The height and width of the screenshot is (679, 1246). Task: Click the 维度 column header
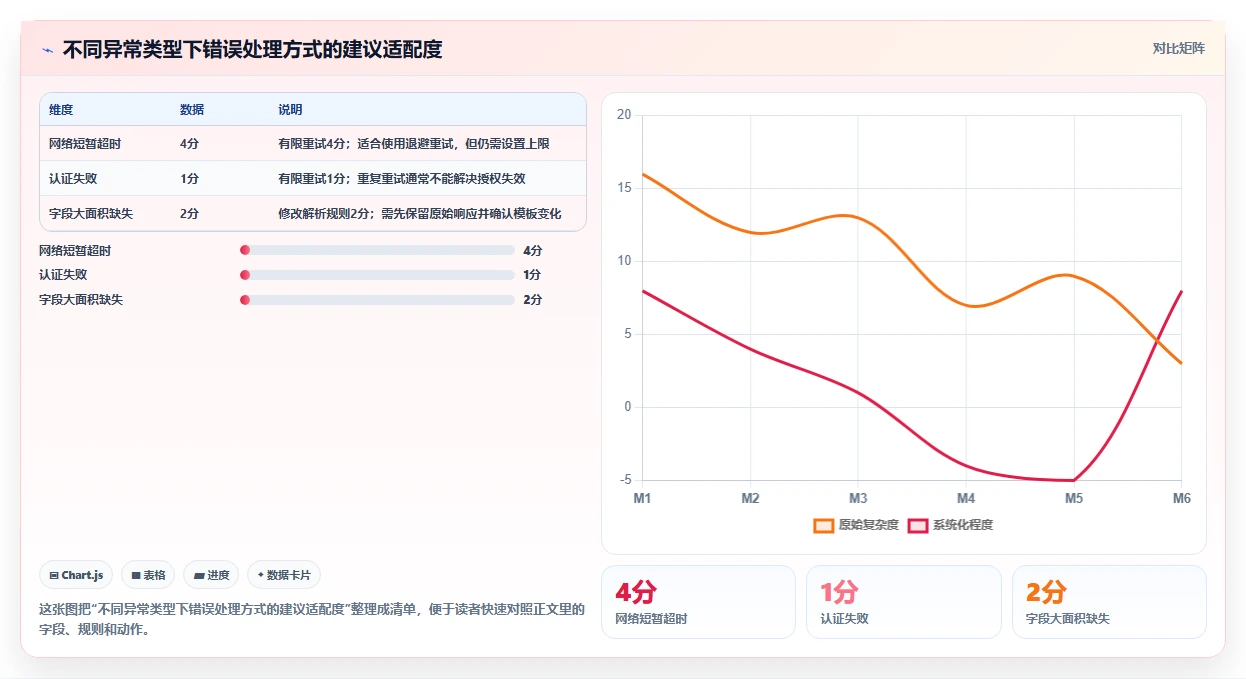pyautogui.click(x=61, y=110)
